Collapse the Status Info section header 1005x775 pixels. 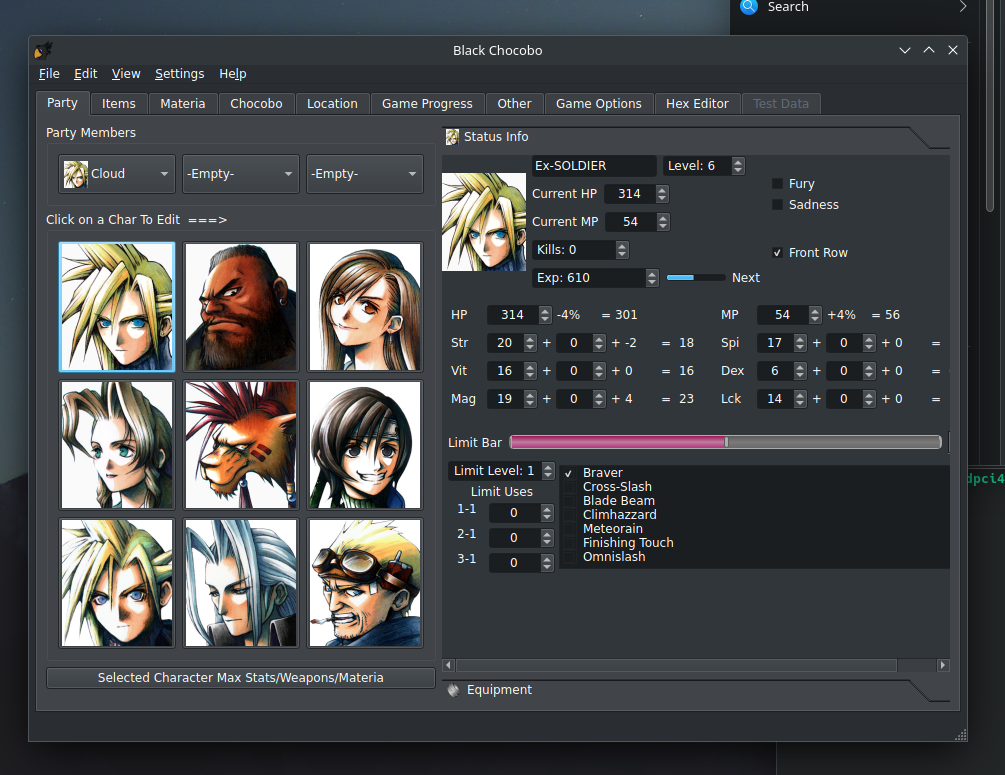pyautogui.click(x=696, y=137)
